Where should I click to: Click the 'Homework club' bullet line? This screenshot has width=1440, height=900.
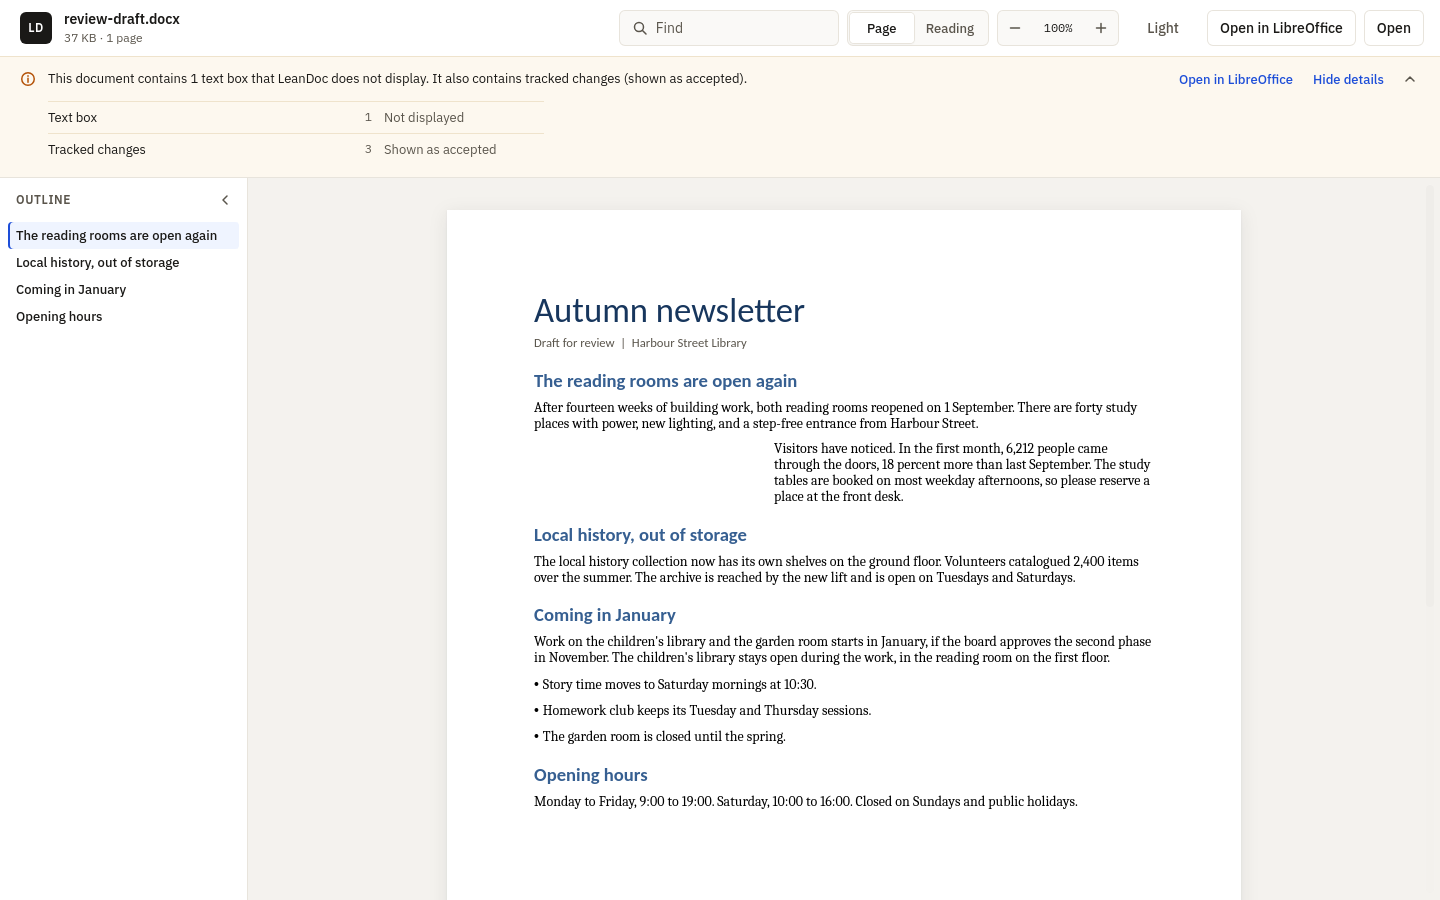(x=703, y=711)
